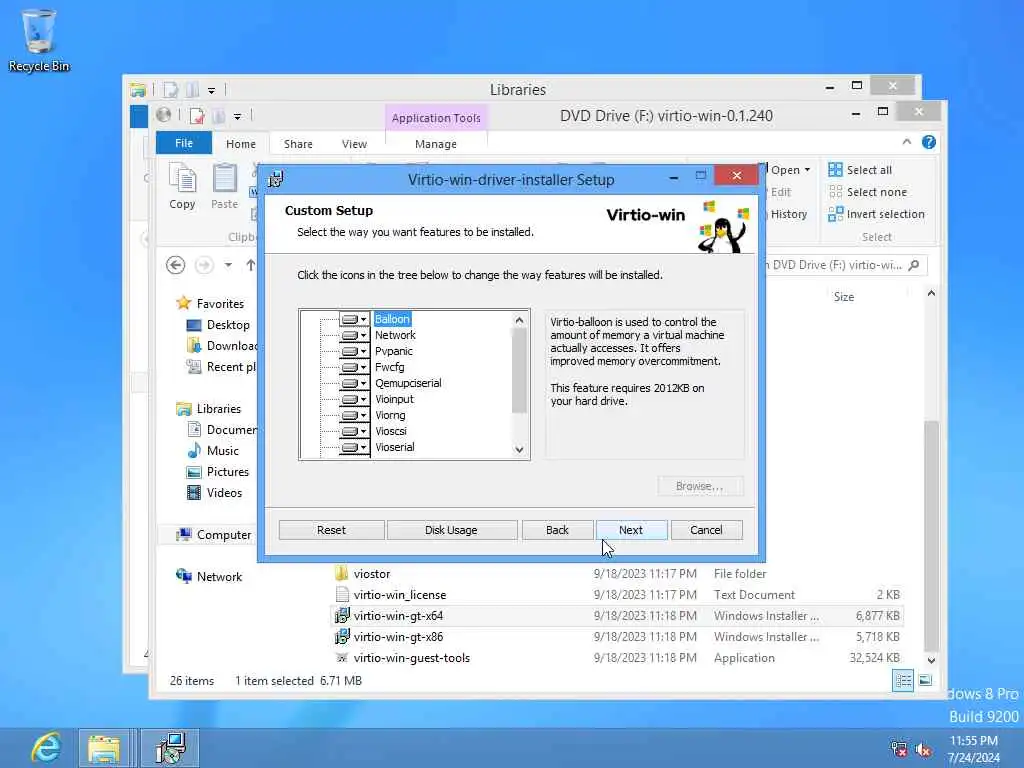Click the Paste icon in ribbon
Viewport: 1024px width, 768px height.
click(225, 186)
